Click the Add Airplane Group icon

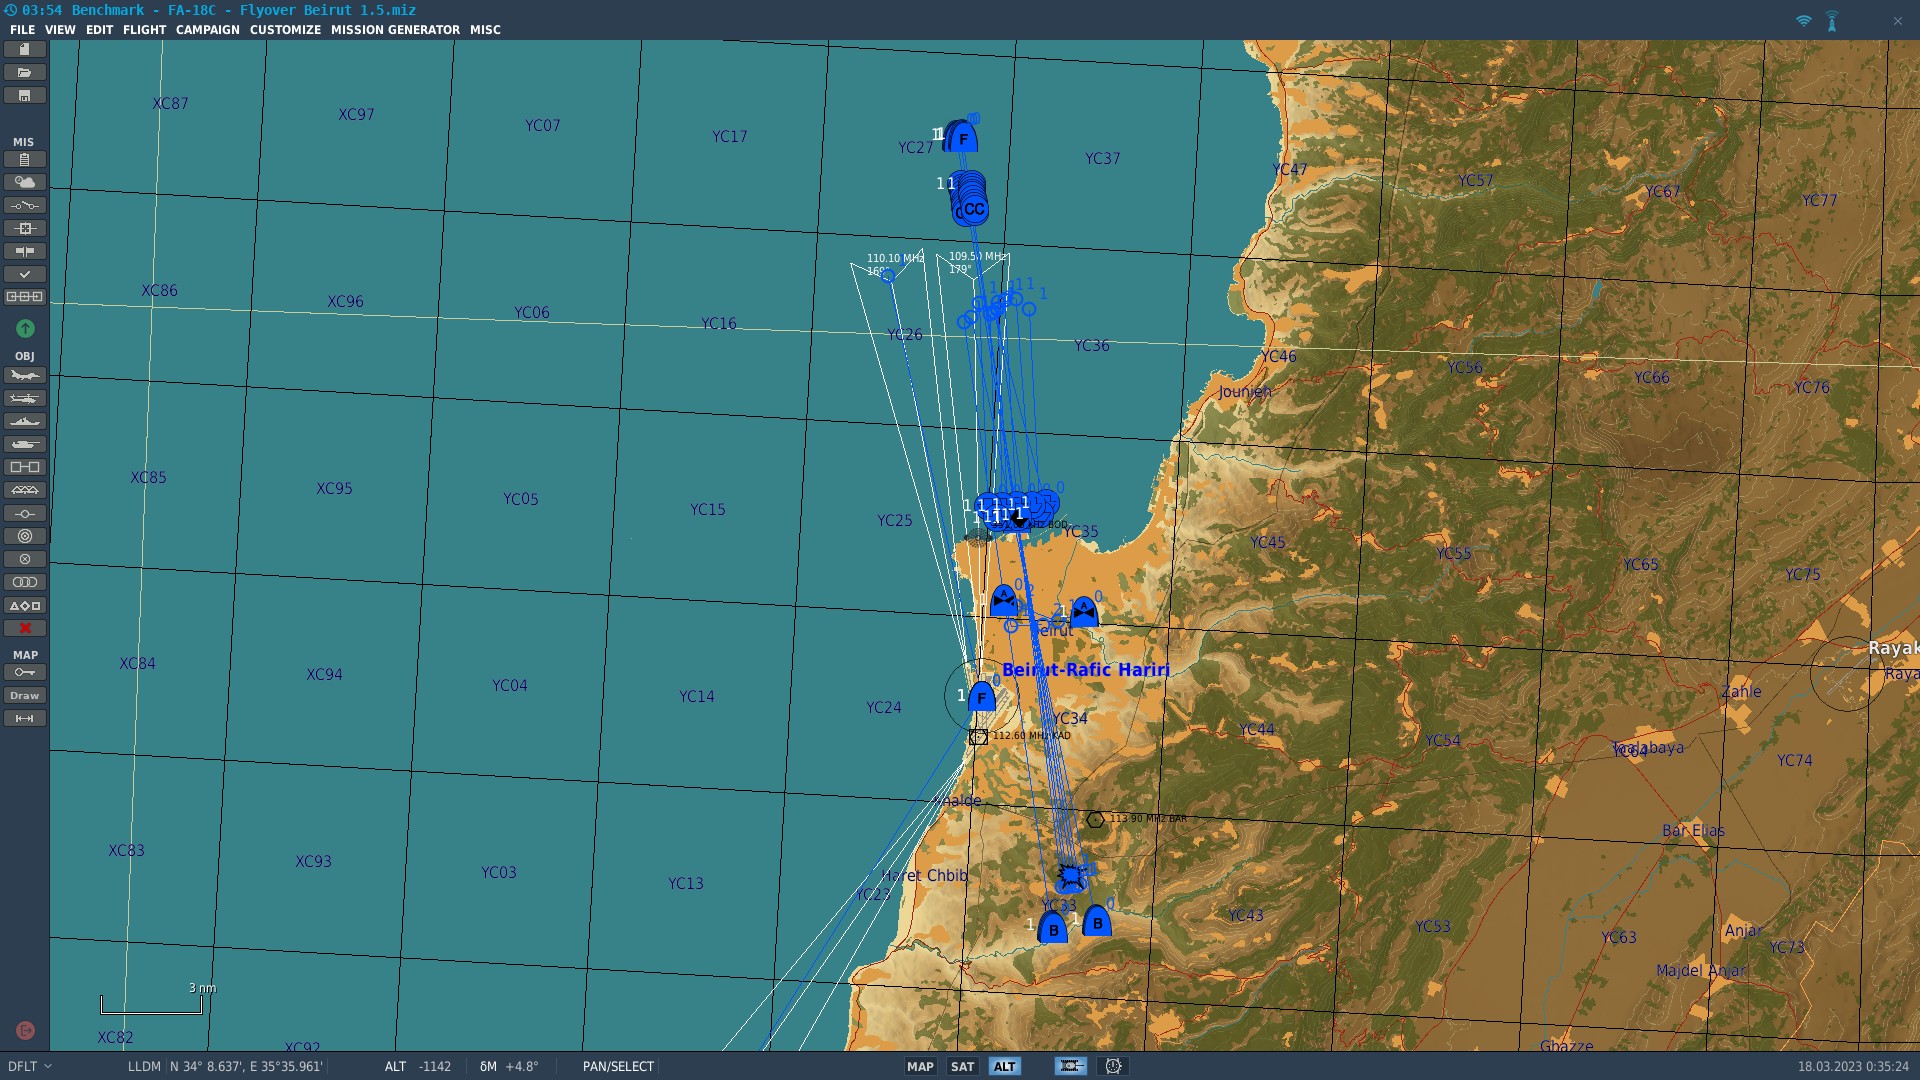tap(25, 376)
